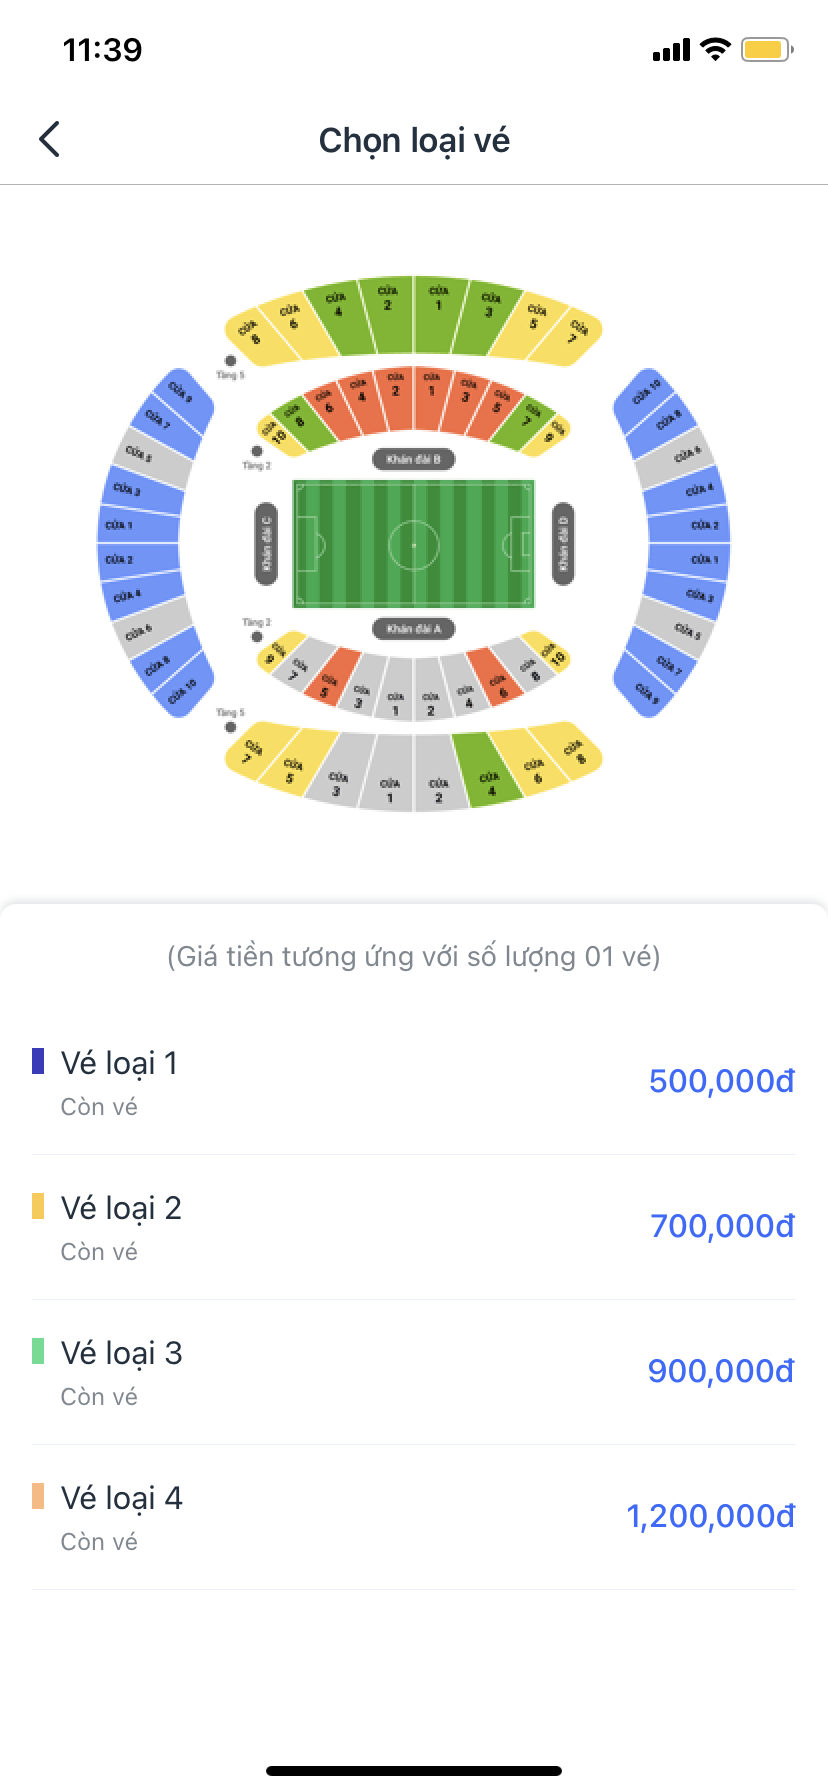828x1792 pixels.
Task: Click the center circle of the pitch
Action: pyautogui.click(x=414, y=546)
